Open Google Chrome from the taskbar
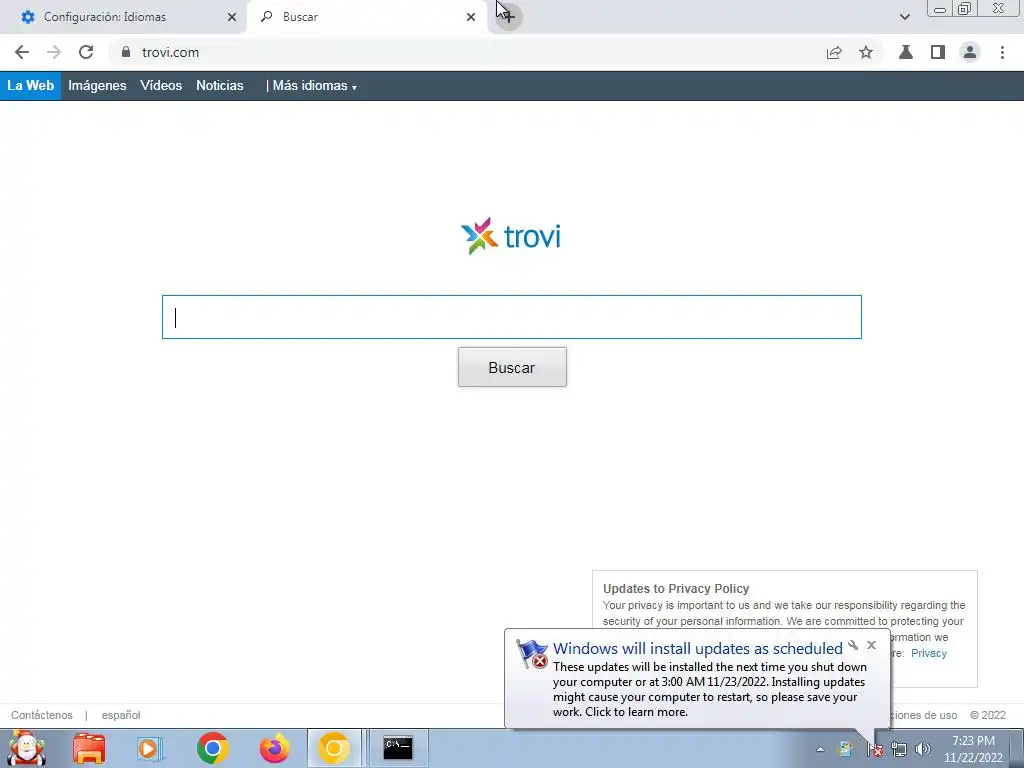 click(x=212, y=748)
